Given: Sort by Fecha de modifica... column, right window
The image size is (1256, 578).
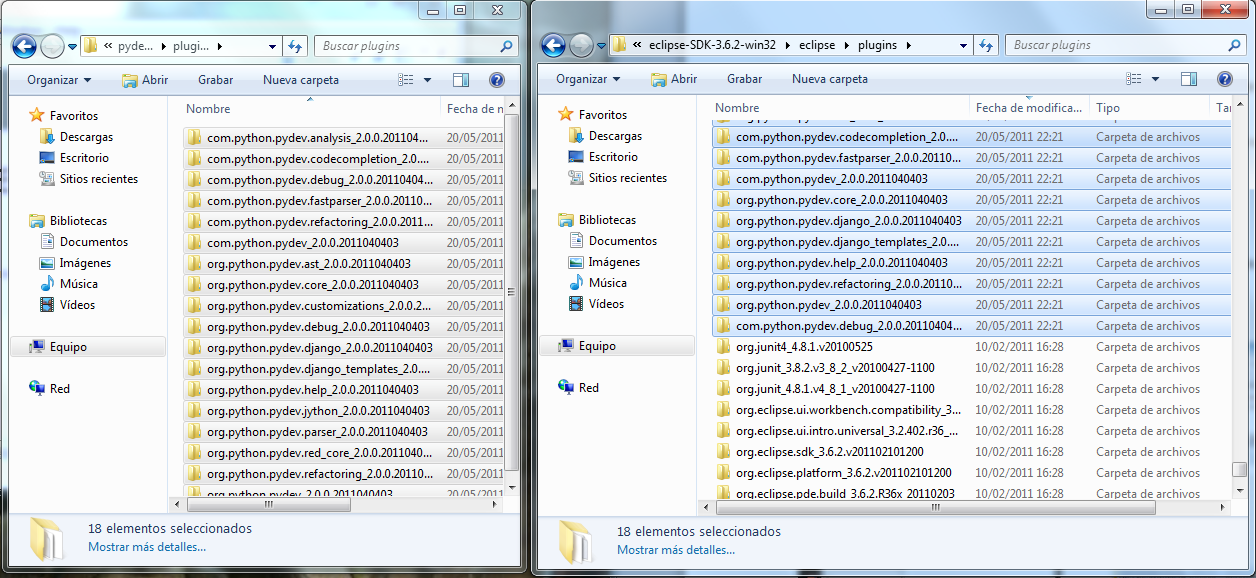Looking at the screenshot, I should [1029, 108].
